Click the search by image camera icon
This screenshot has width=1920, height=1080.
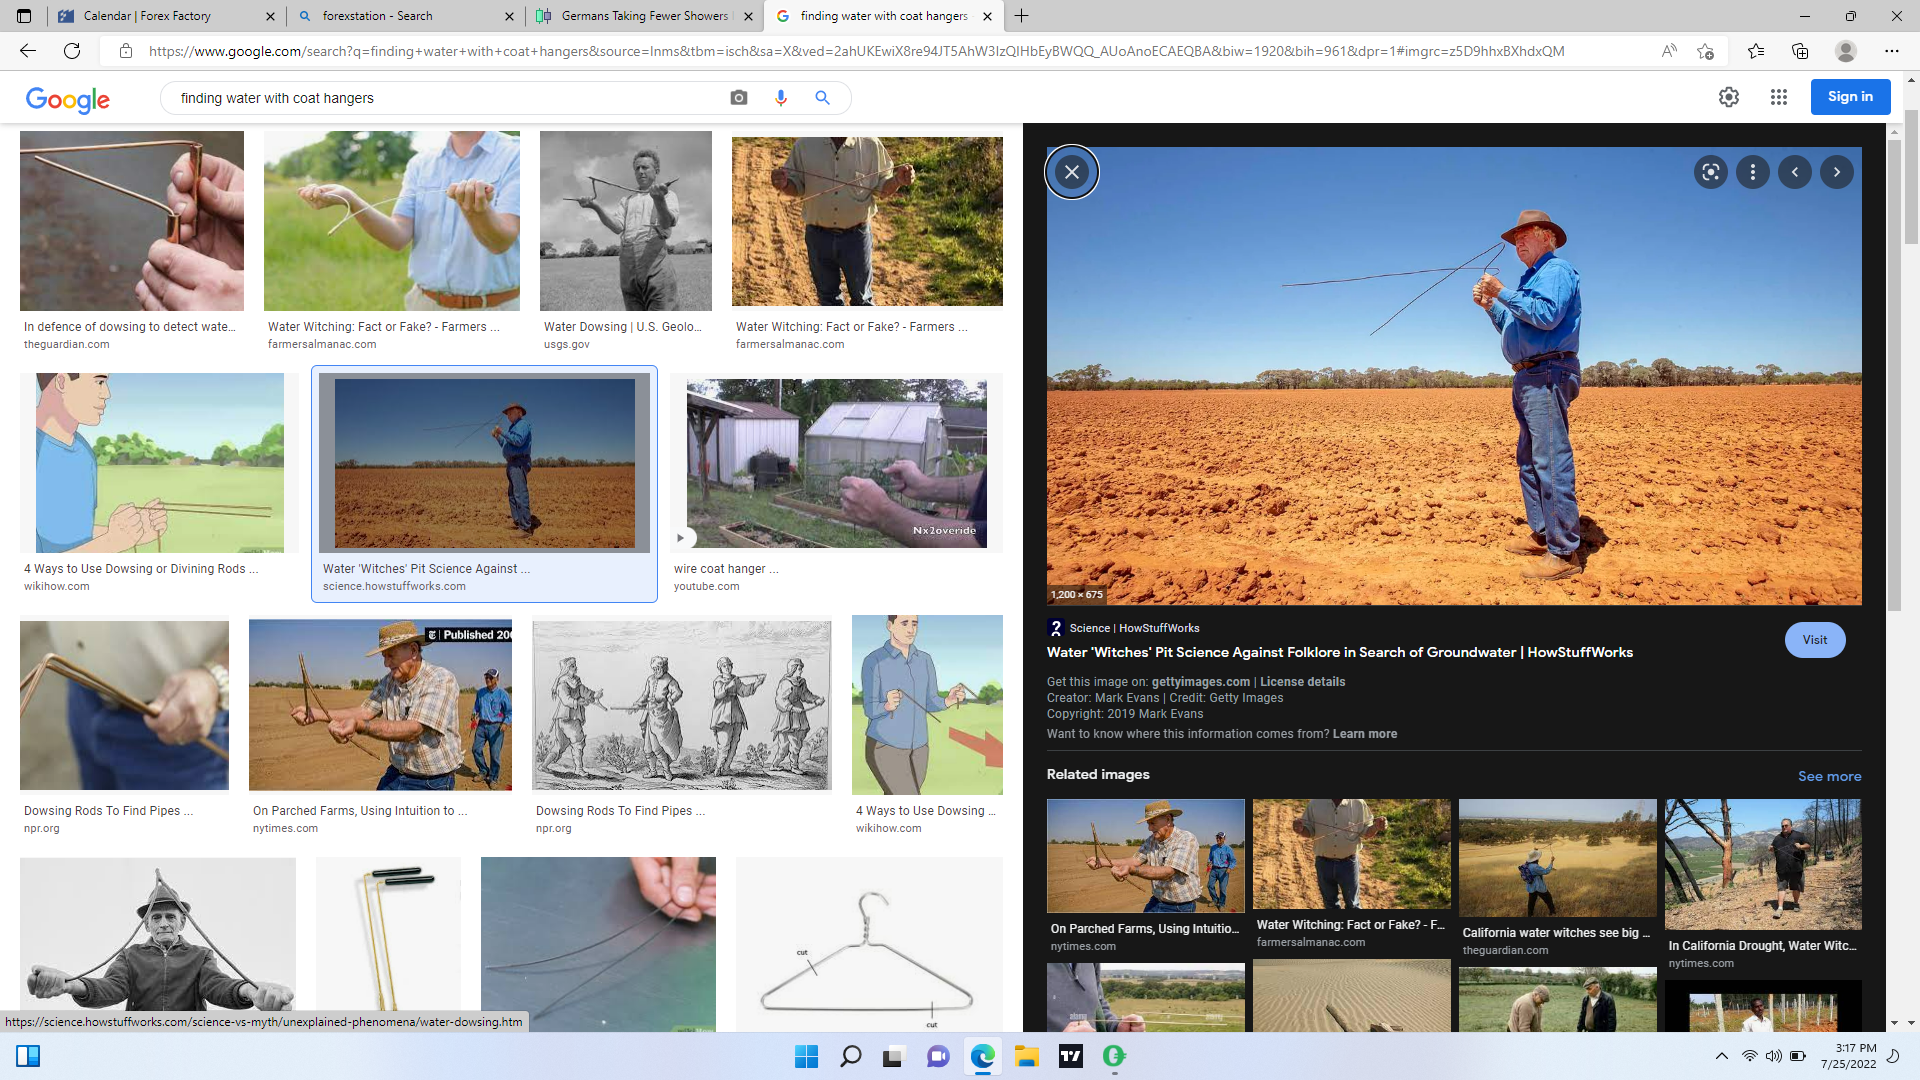738,98
